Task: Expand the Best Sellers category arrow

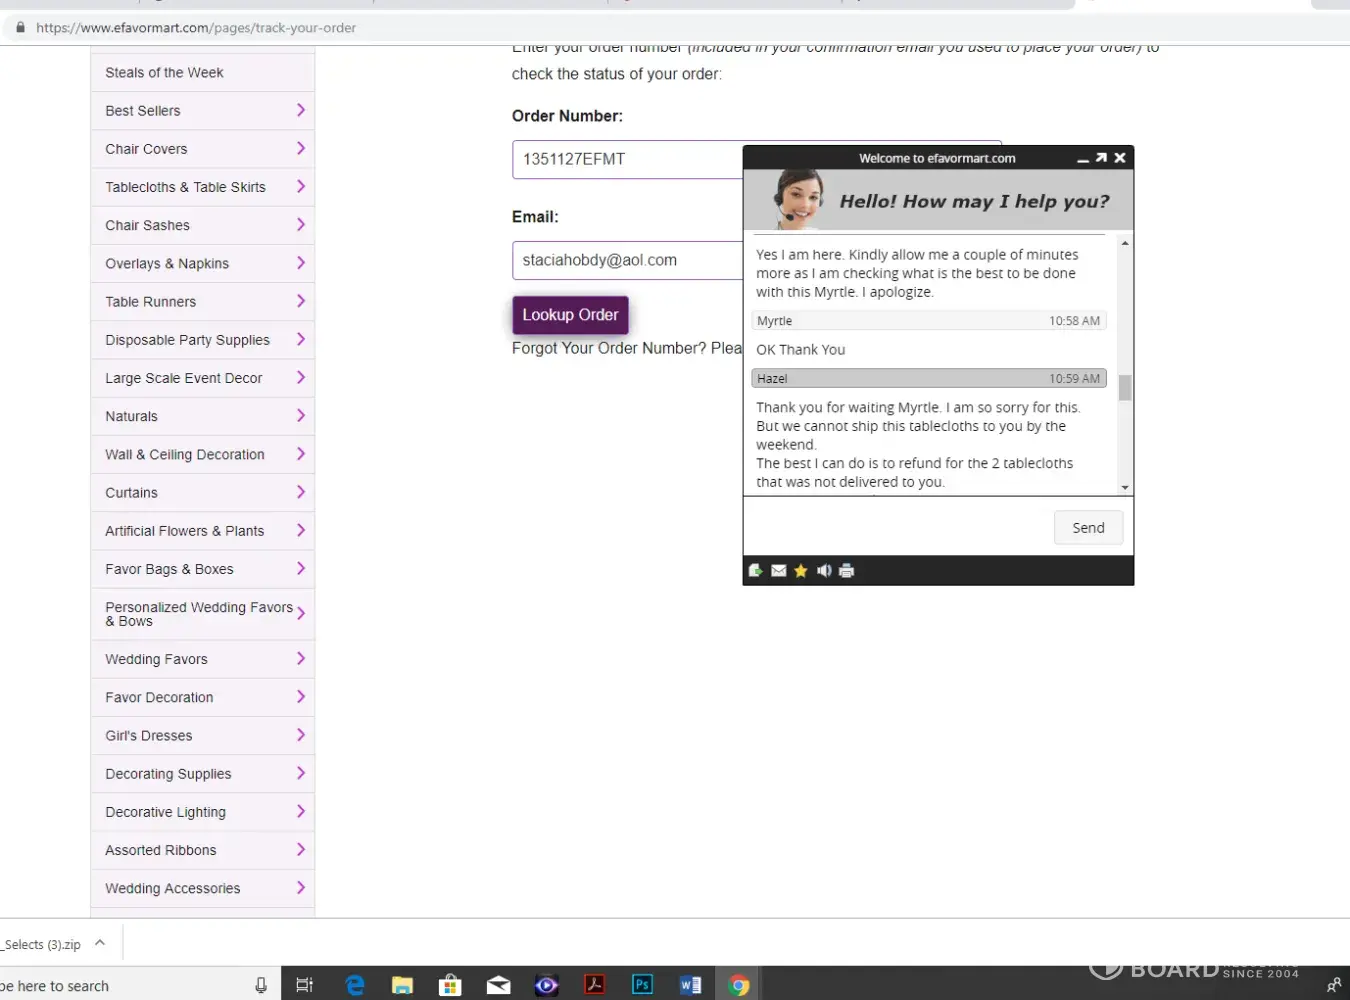Action: coord(300,110)
